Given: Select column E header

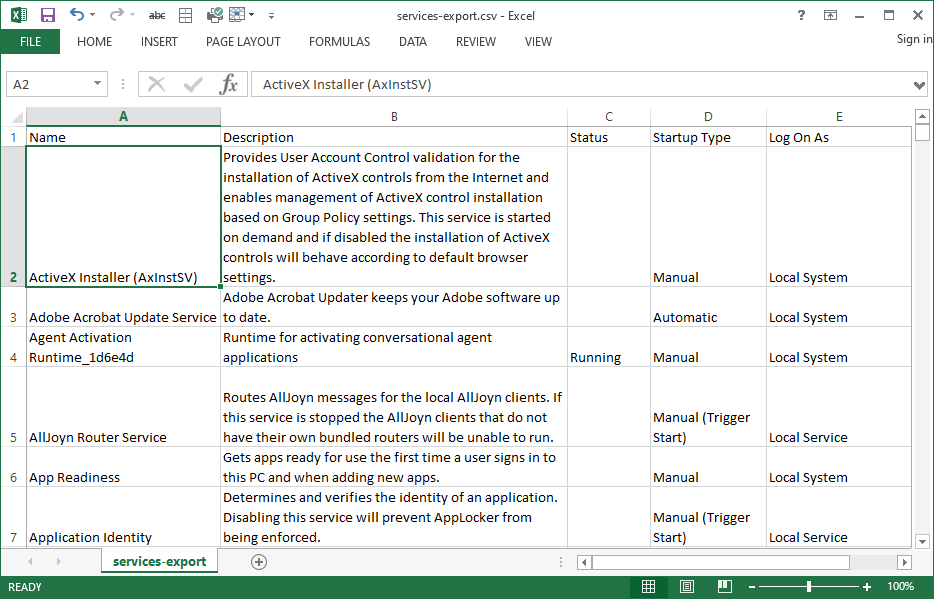Looking at the screenshot, I should [x=839, y=117].
